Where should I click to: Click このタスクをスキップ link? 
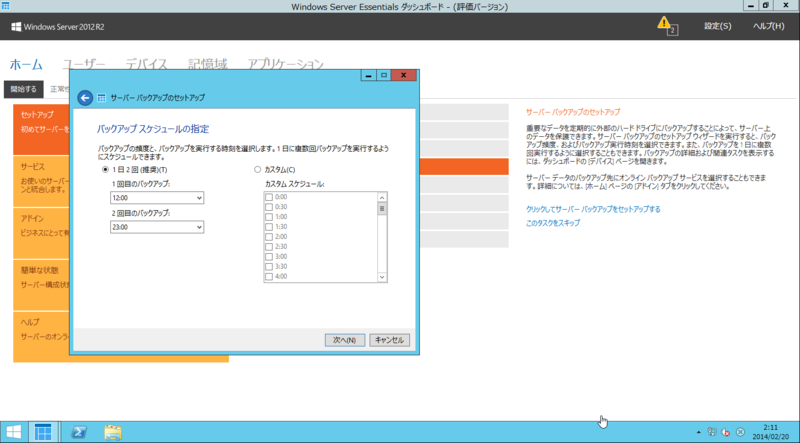tap(553, 223)
